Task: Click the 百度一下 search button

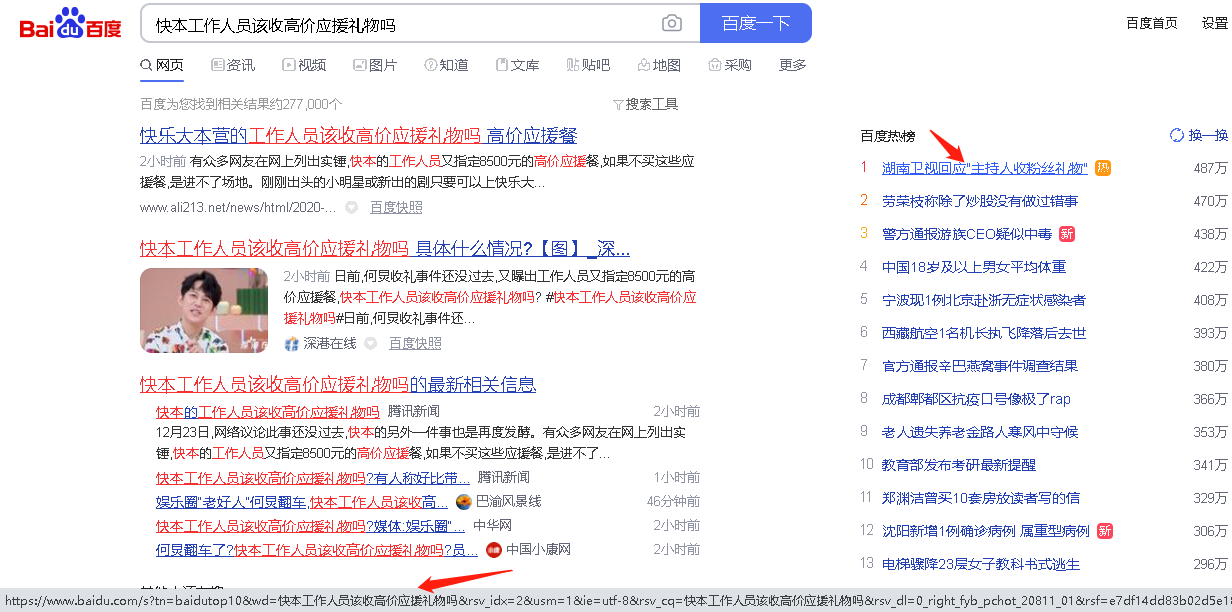Action: click(756, 23)
